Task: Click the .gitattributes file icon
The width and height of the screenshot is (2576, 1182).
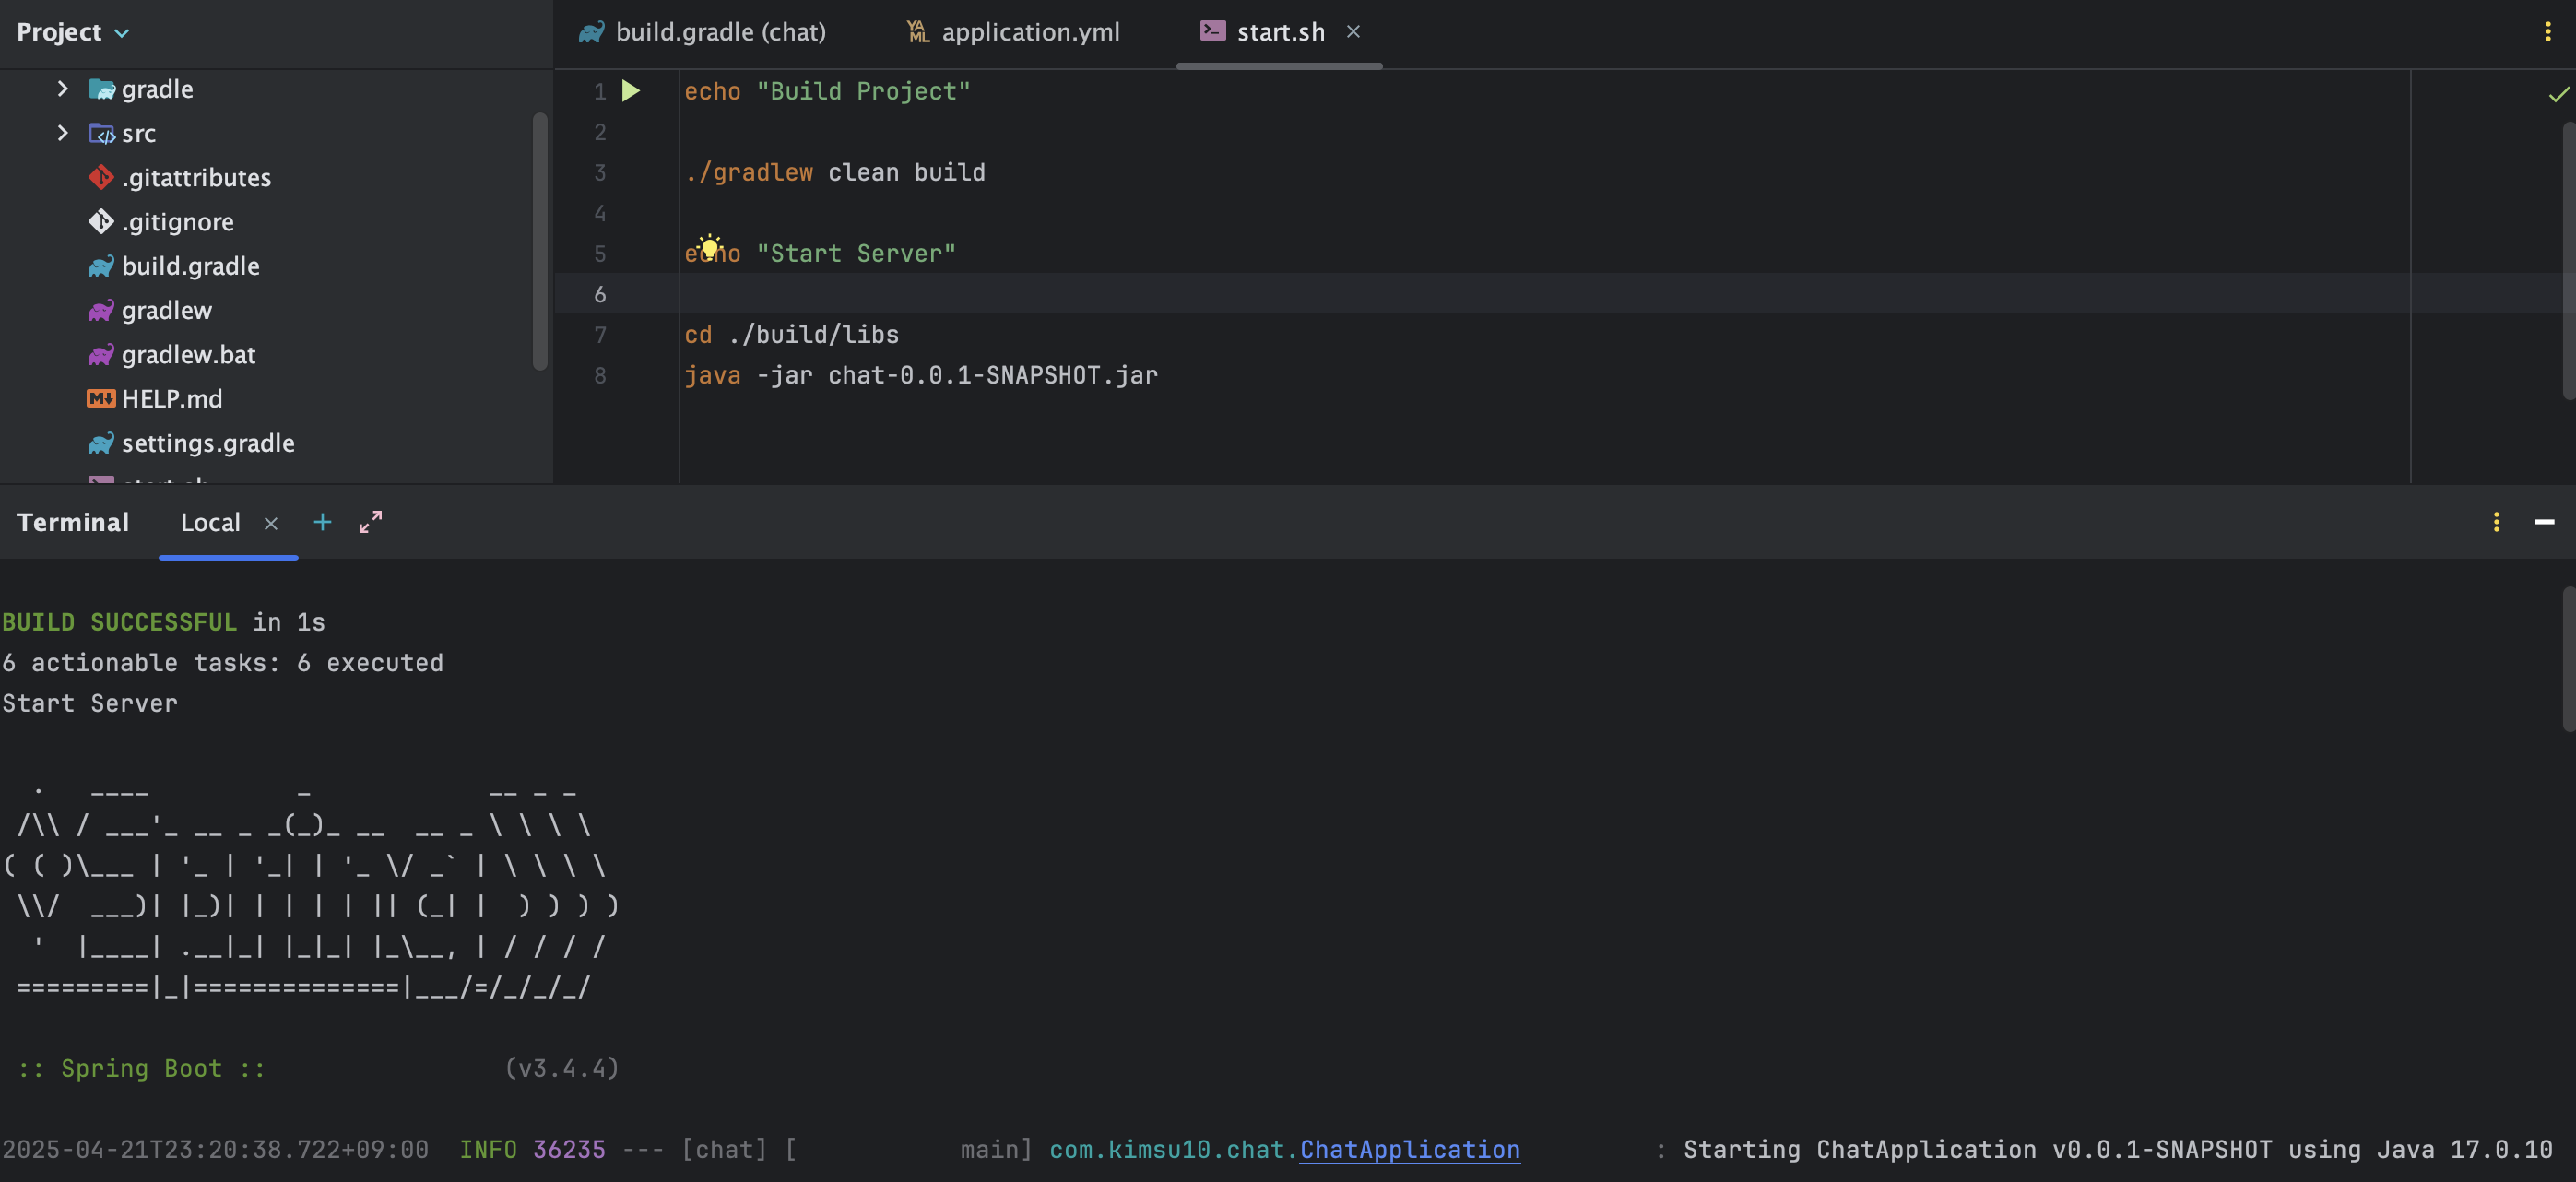Action: tap(101, 177)
